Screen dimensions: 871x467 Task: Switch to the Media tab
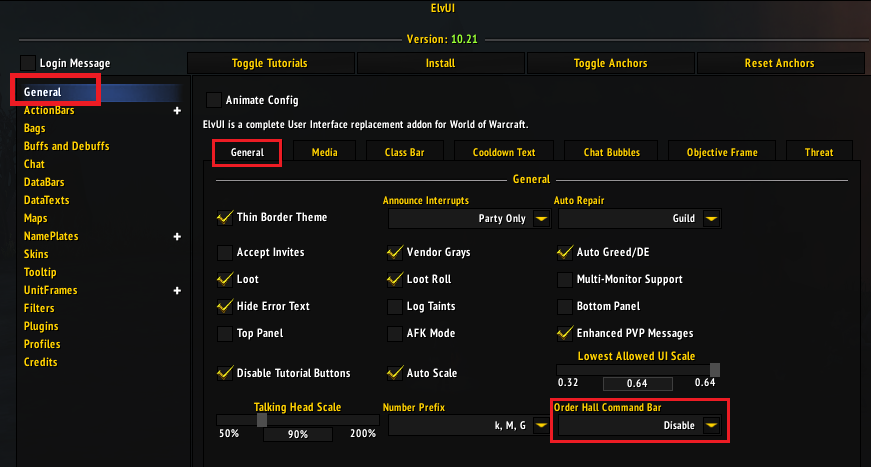point(324,152)
